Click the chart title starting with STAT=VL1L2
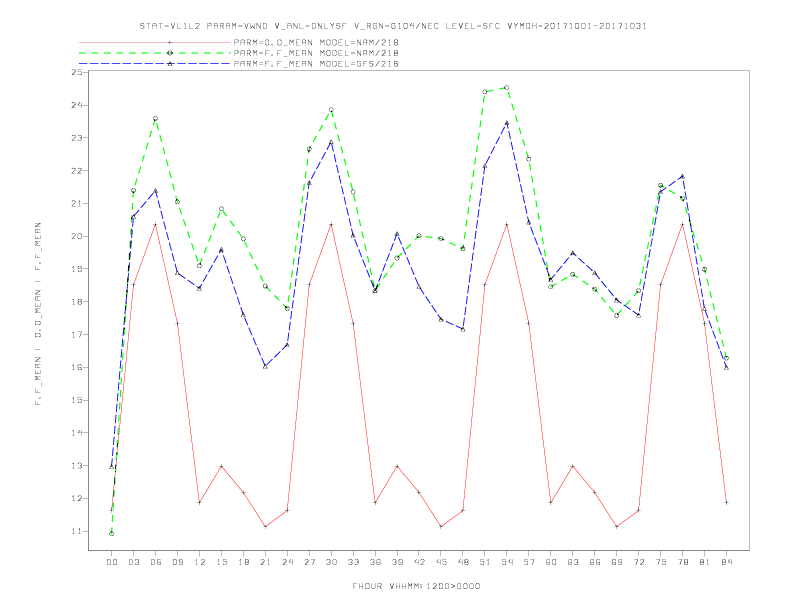Screen dimensions: 792x612 [x=393, y=26]
